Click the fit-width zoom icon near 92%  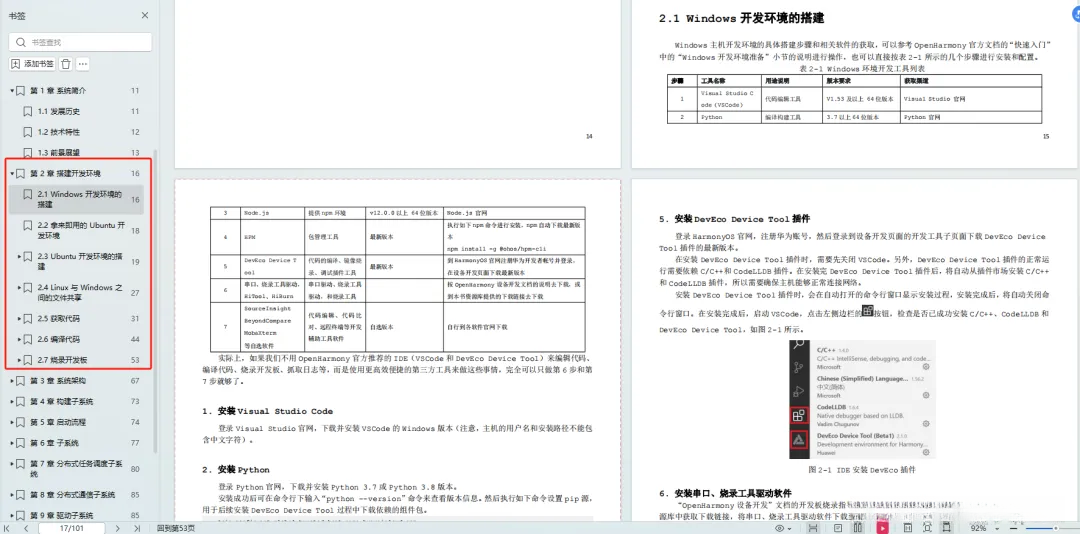tap(947, 528)
